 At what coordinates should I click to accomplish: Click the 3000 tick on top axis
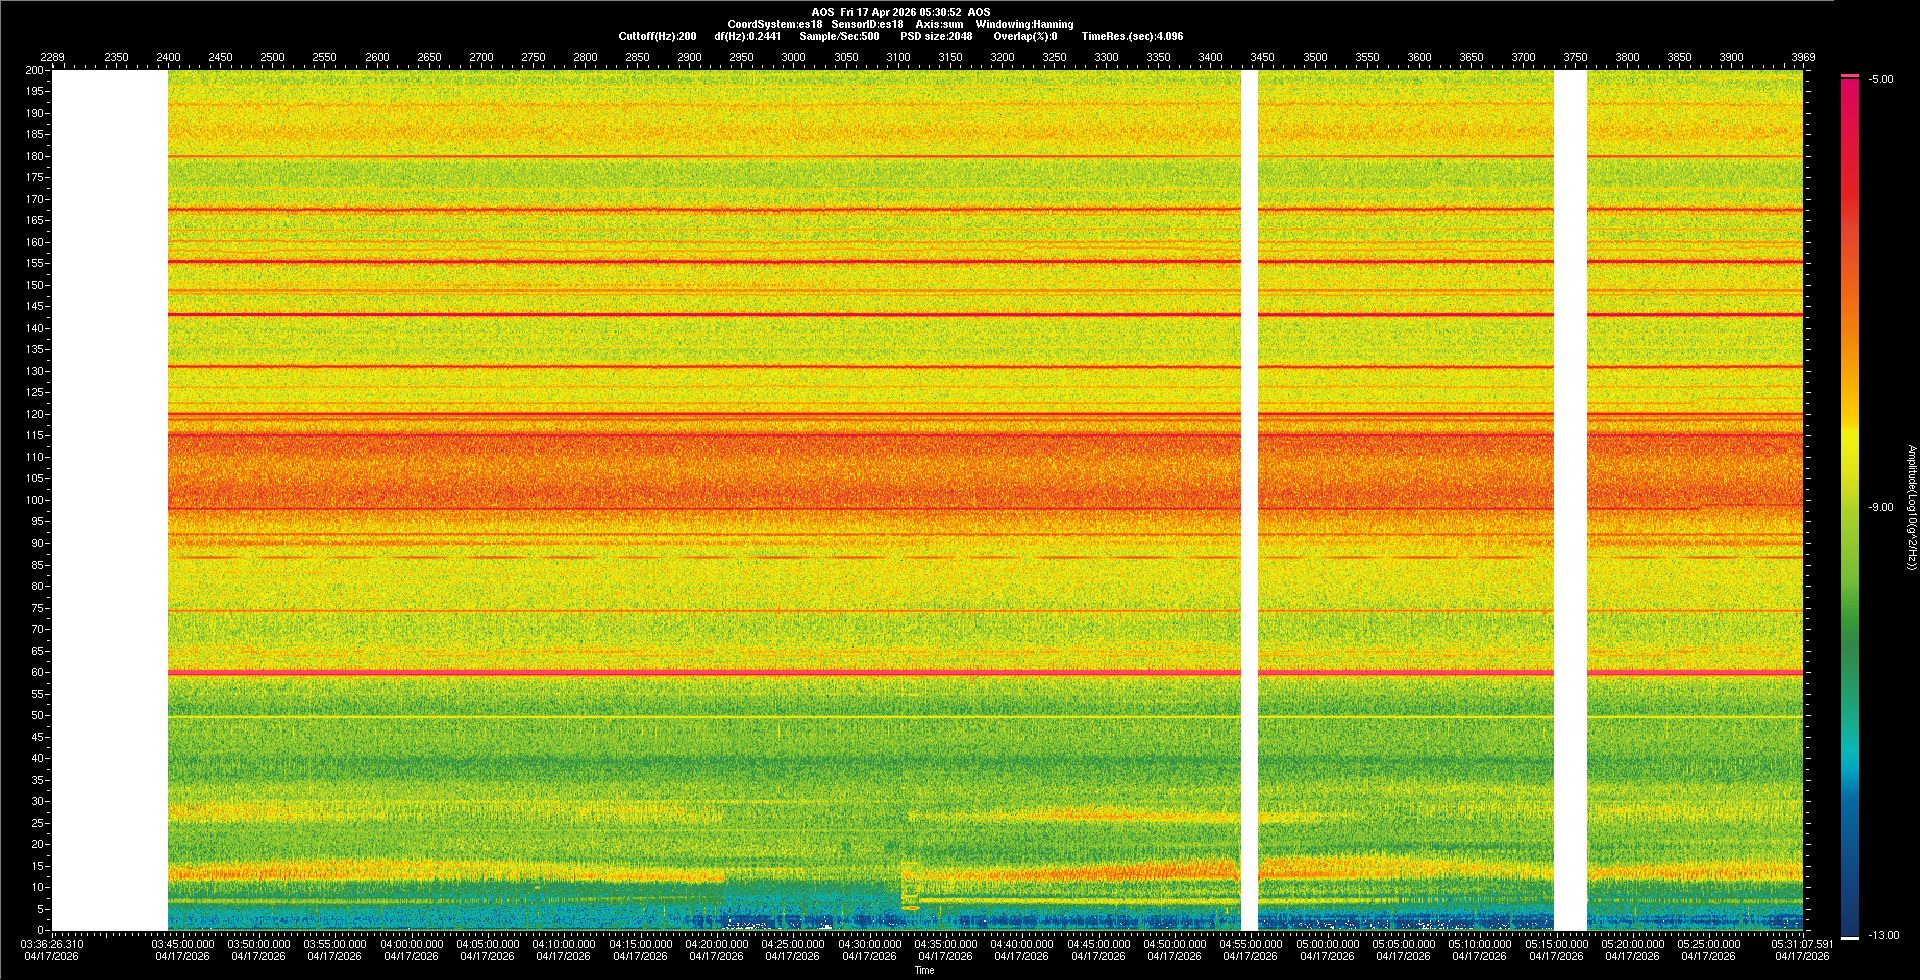pyautogui.click(x=793, y=58)
